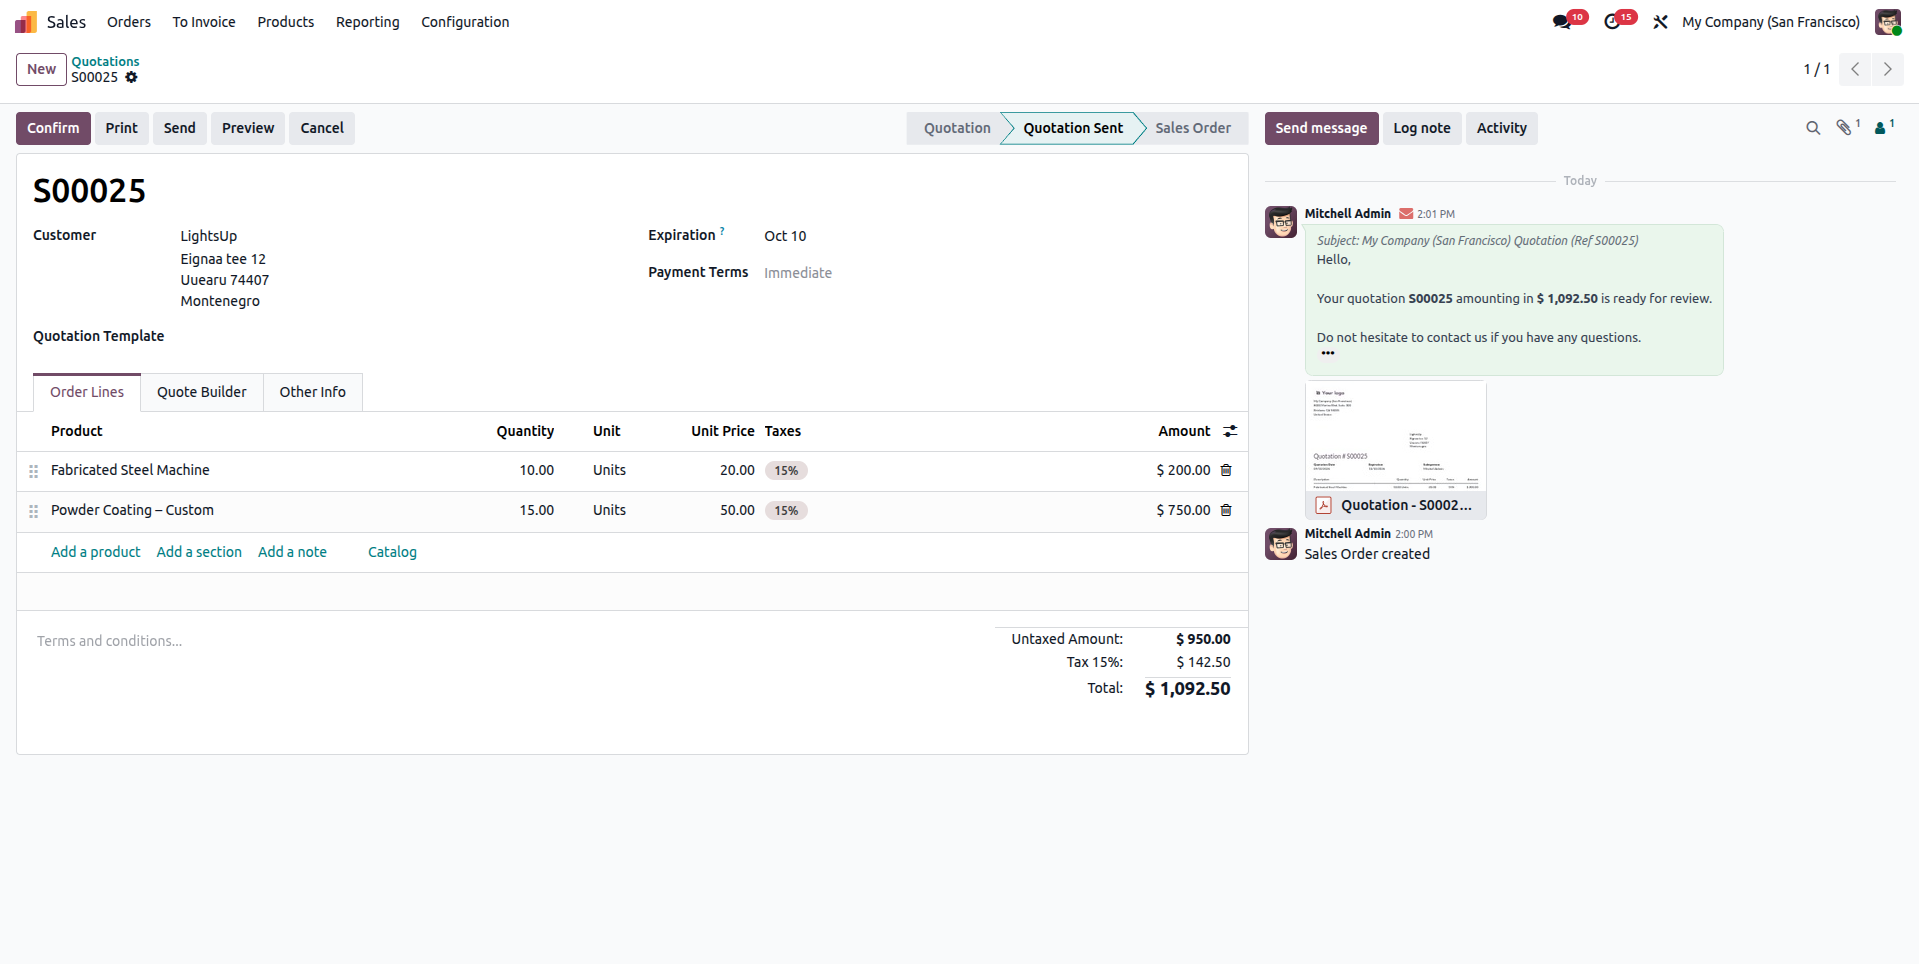Expand the email's three-dot read more
1919x964 pixels.
pyautogui.click(x=1328, y=353)
